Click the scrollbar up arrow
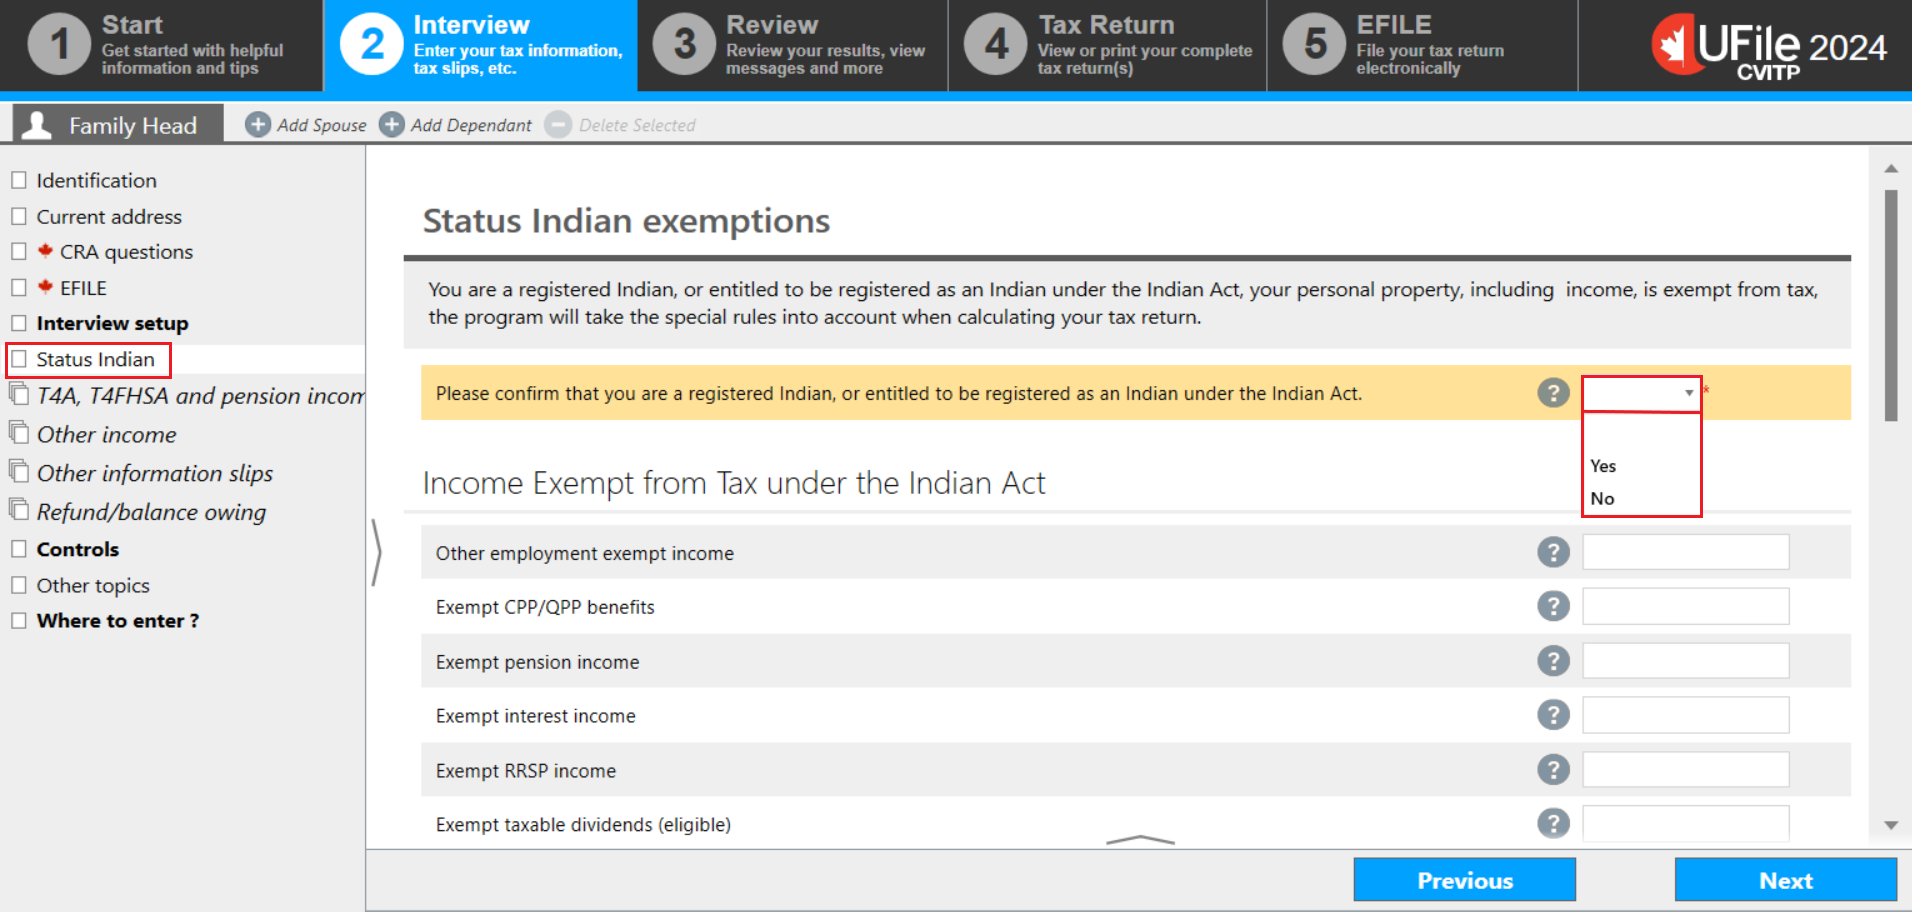1912x912 pixels. [x=1890, y=169]
